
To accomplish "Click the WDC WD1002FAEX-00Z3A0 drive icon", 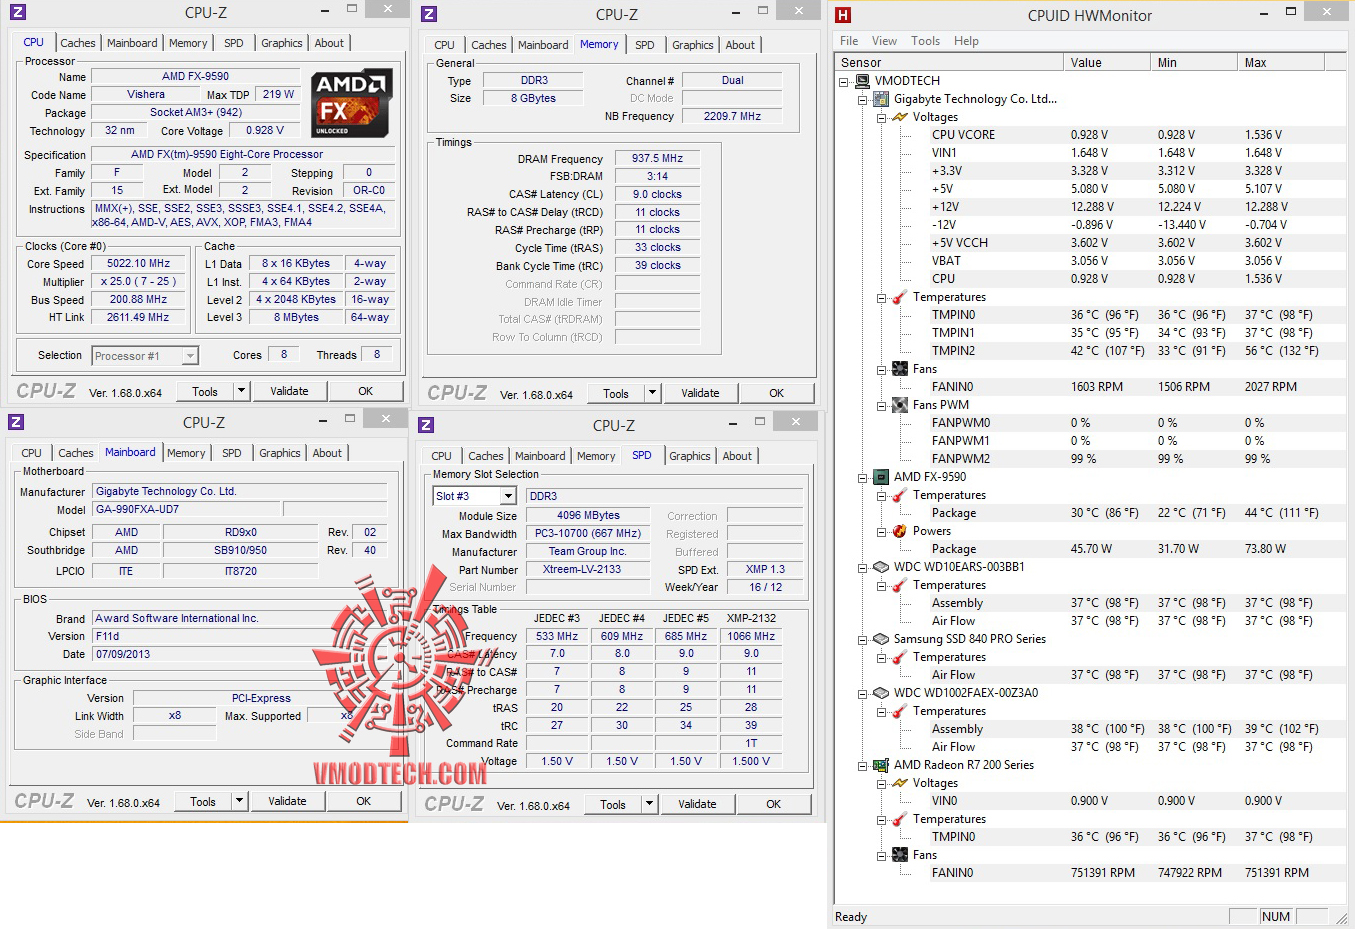I will 881,693.
